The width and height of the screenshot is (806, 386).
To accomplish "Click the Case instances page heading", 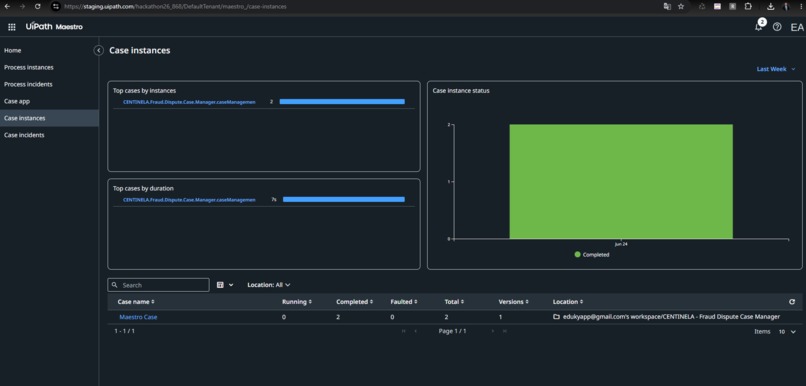I will point(140,50).
